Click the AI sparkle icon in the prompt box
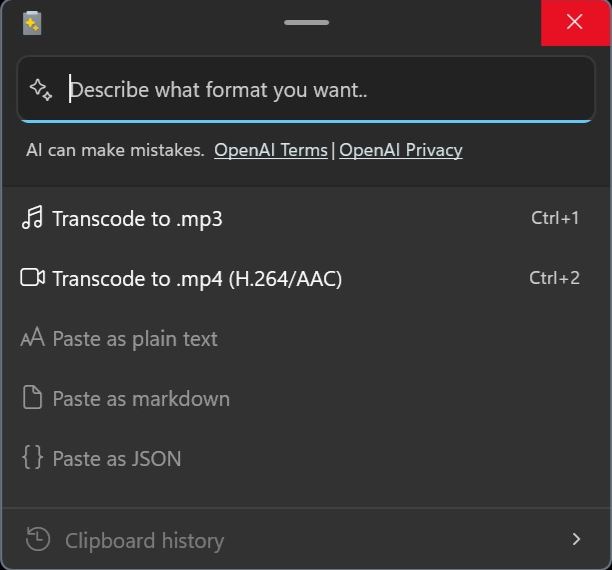 point(41,90)
